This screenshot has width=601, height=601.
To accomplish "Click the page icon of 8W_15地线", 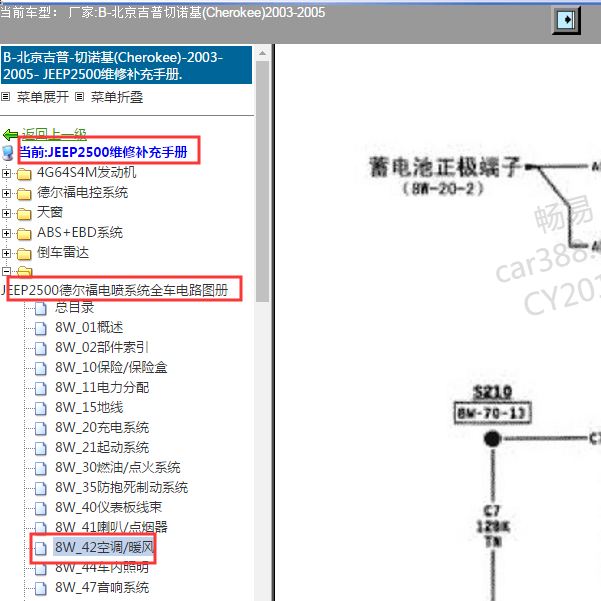I will point(41,408).
